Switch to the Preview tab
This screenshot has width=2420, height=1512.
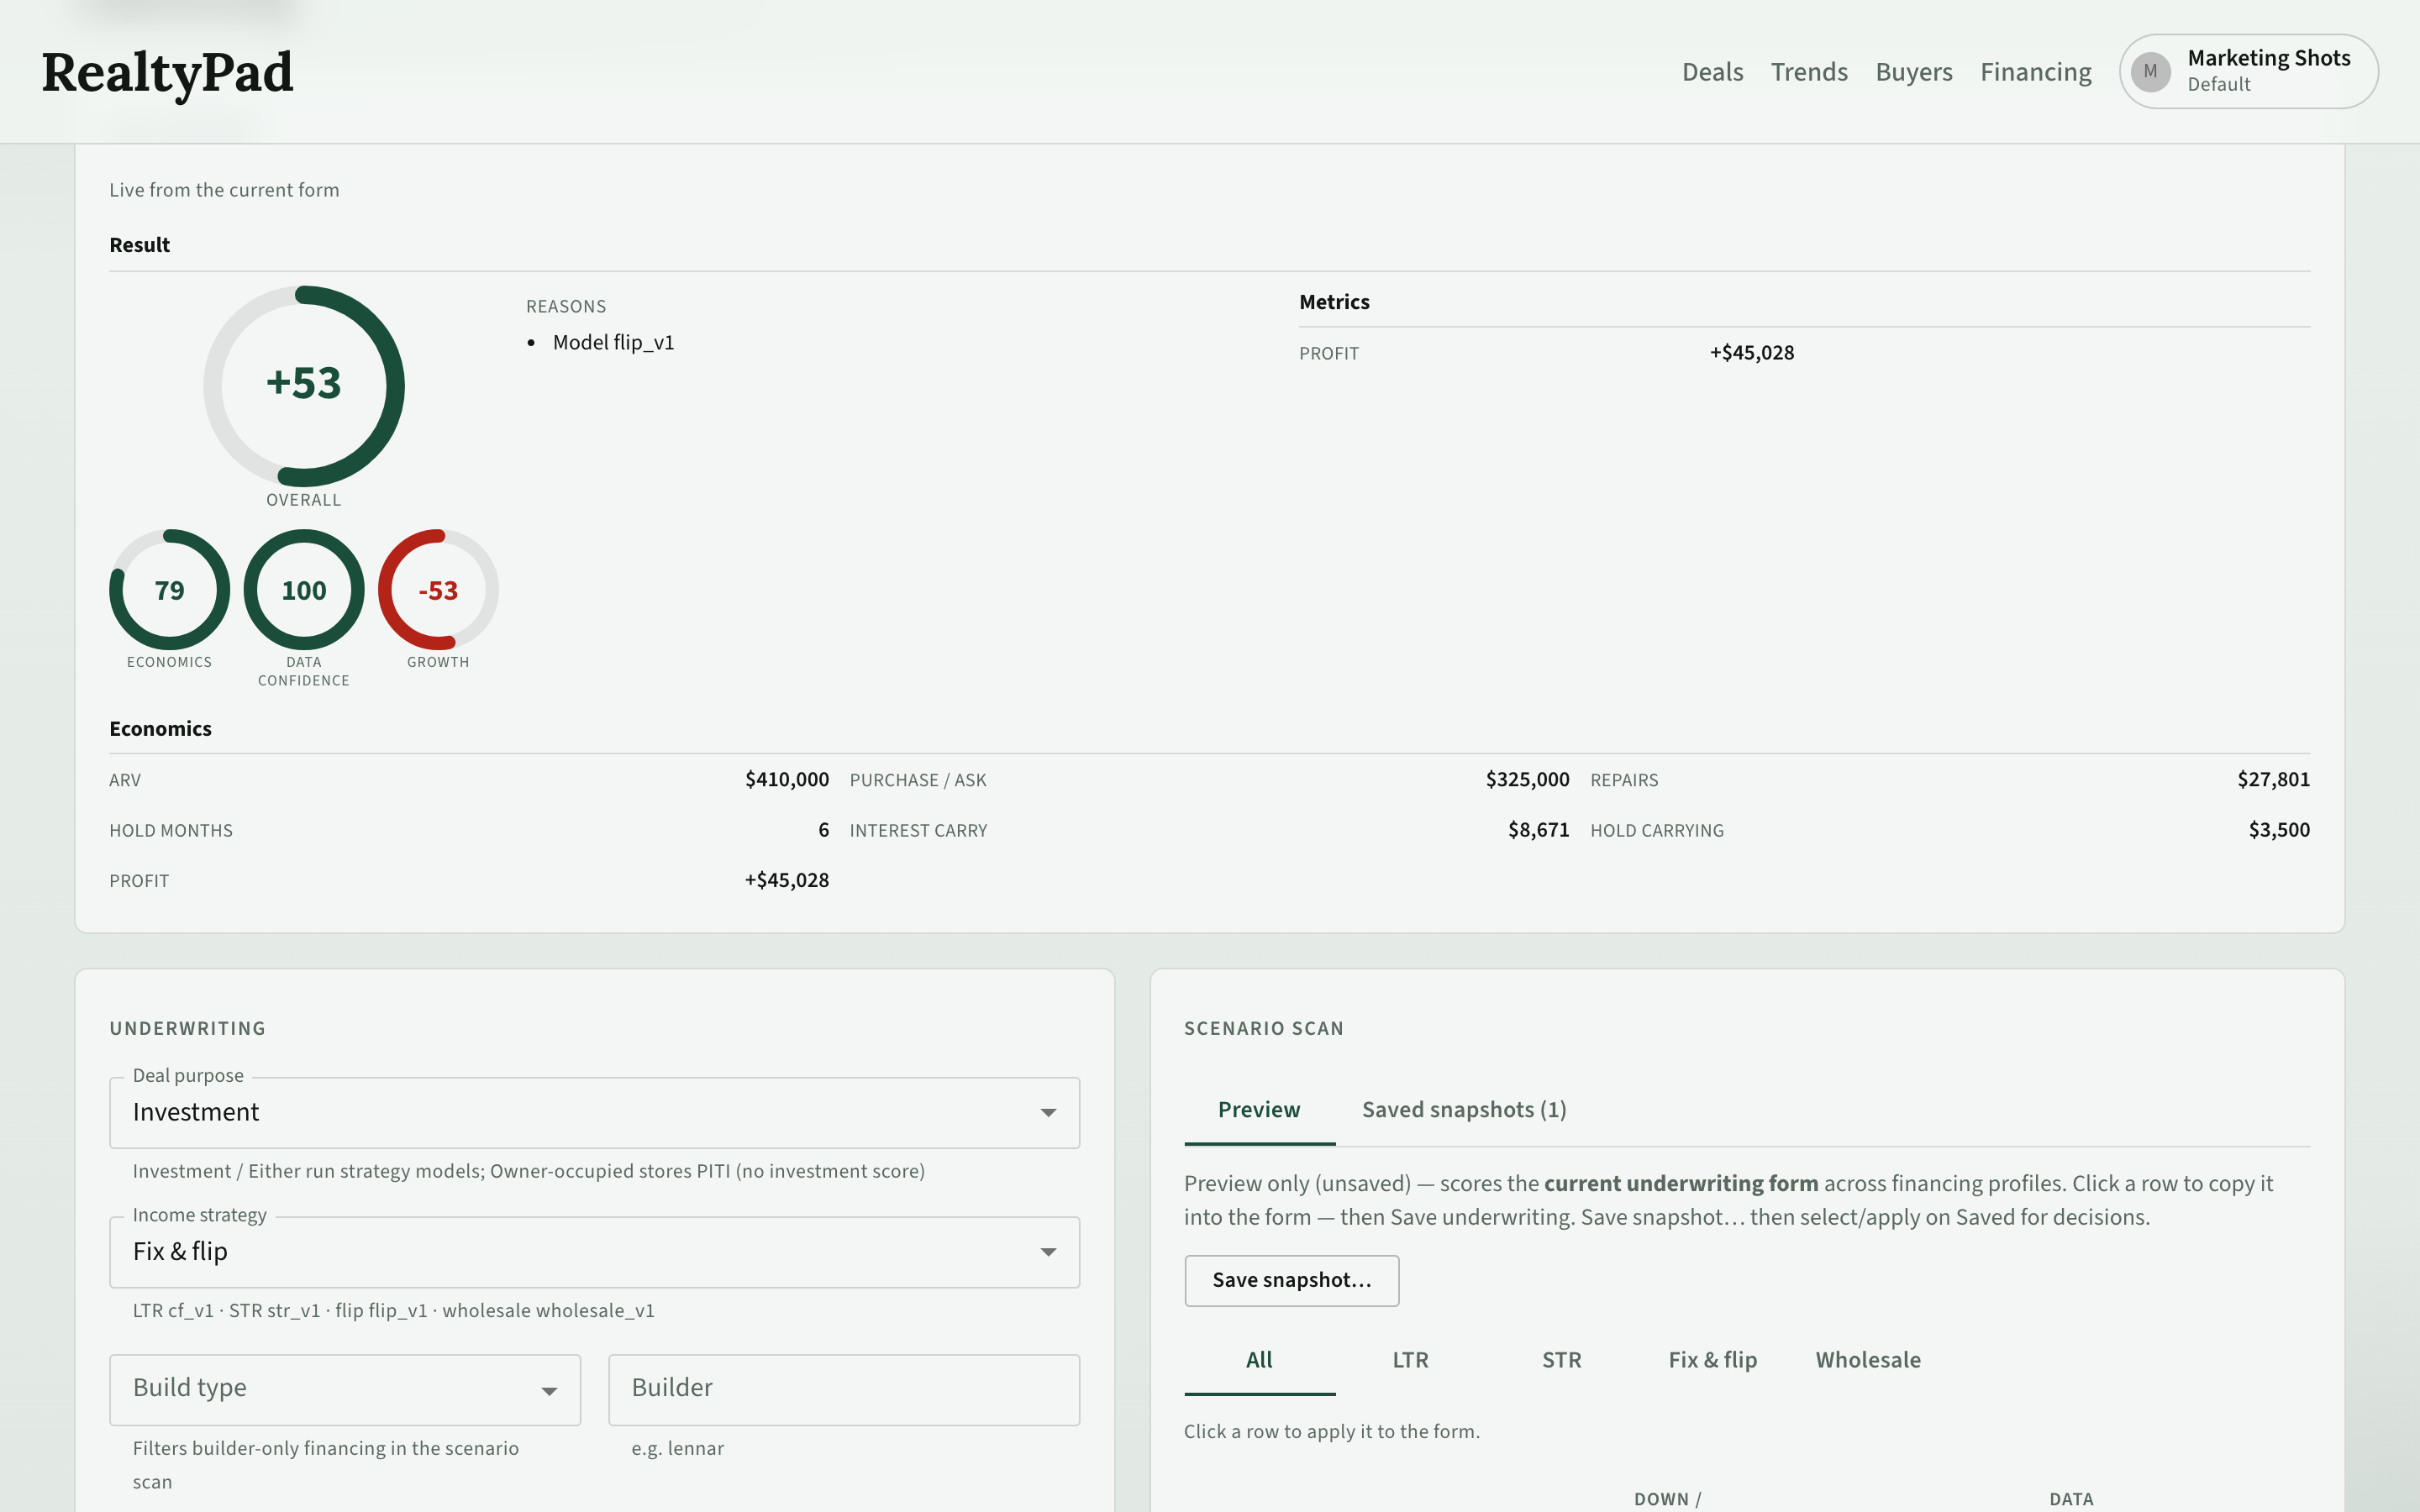pyautogui.click(x=1259, y=1110)
